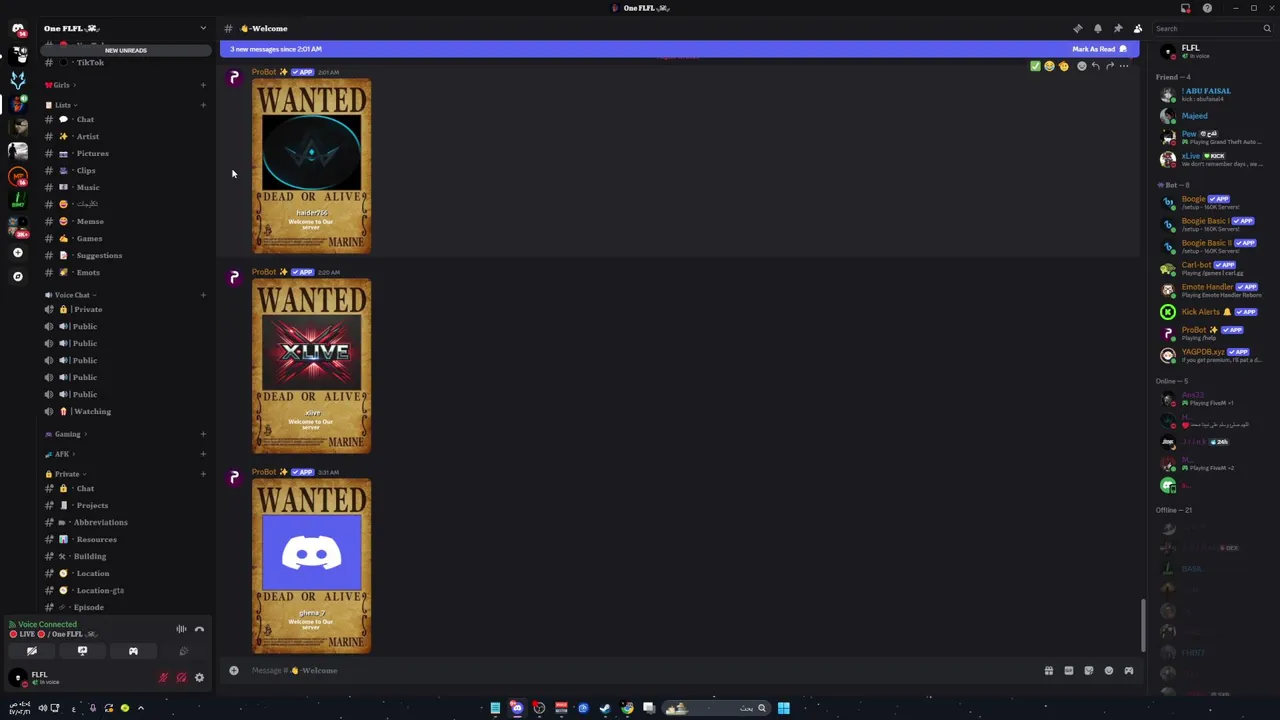Unmute the microphone in the user panel
The image size is (1280, 720).
(163, 678)
